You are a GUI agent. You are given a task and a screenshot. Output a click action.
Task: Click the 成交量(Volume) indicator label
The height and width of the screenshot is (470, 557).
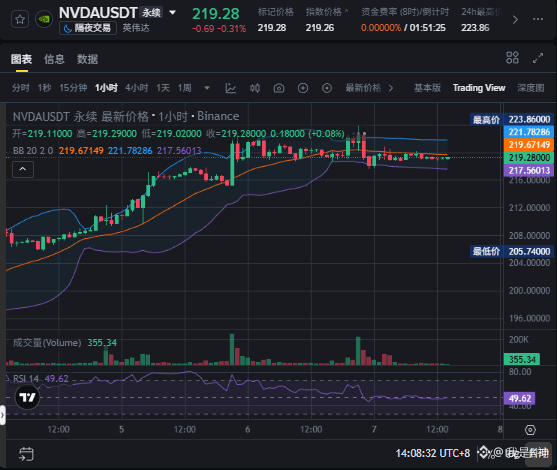[47, 343]
